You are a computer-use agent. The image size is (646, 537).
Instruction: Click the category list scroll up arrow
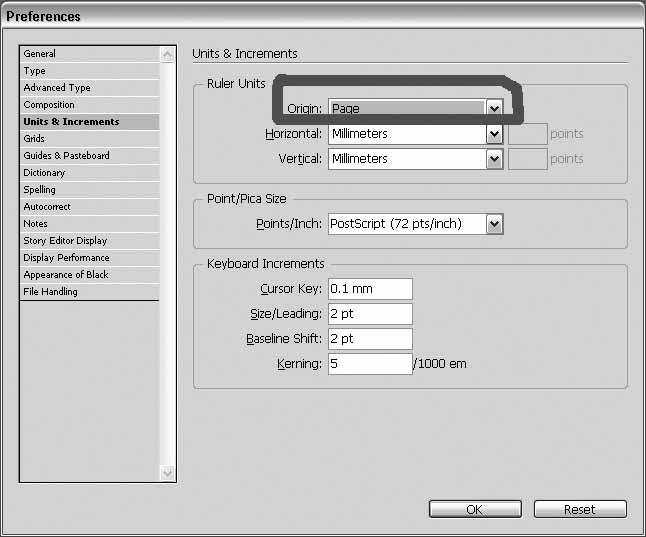pyautogui.click(x=168, y=54)
